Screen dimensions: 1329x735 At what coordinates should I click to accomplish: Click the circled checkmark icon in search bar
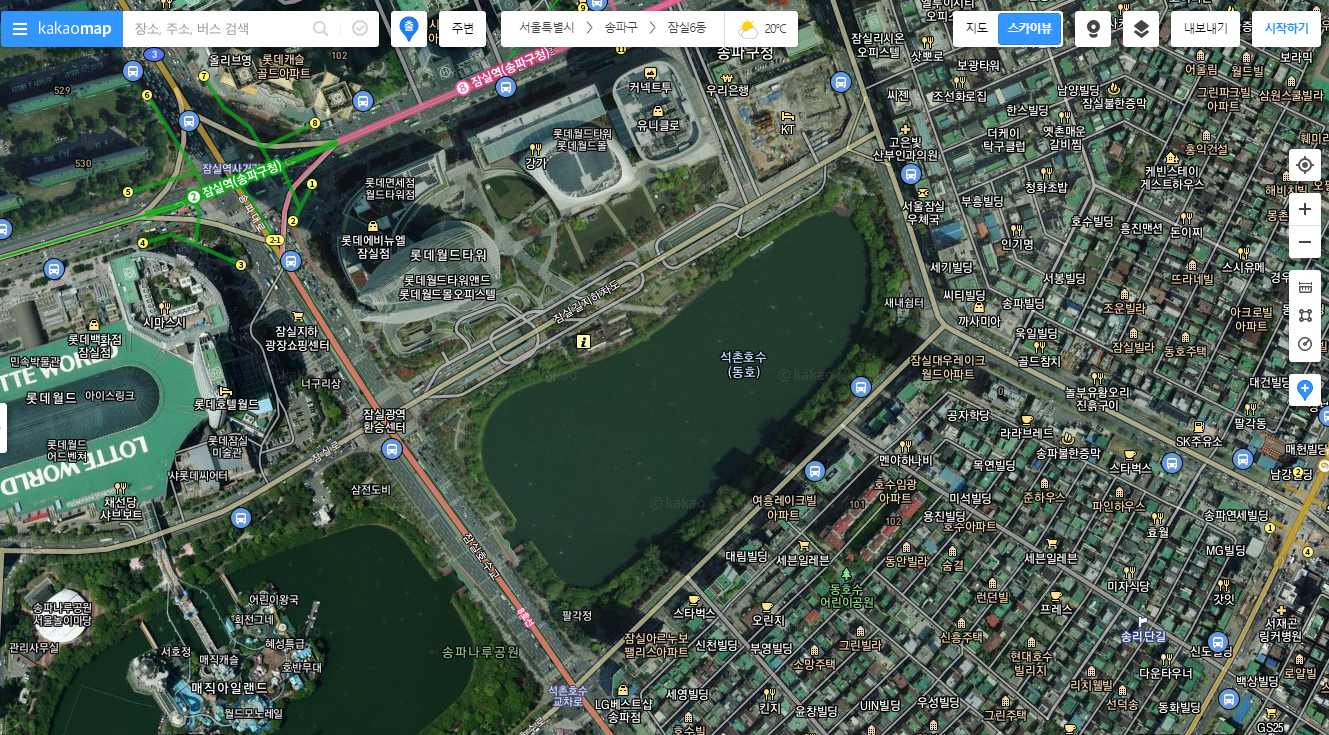click(x=360, y=29)
